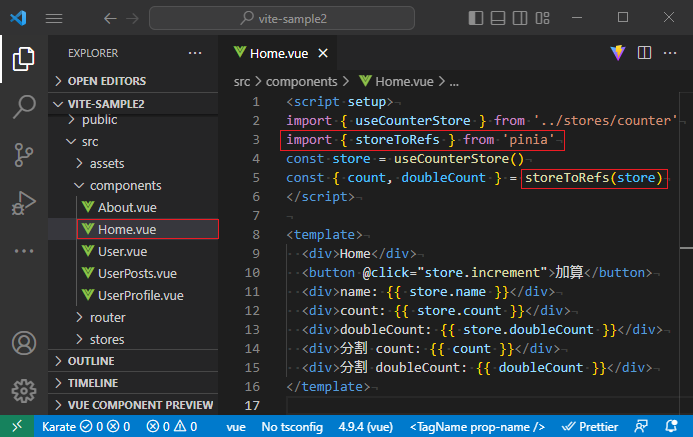Click the Home.vue breadcrumb segment
Image resolution: width=693 pixels, height=437 pixels.
click(x=396, y=82)
